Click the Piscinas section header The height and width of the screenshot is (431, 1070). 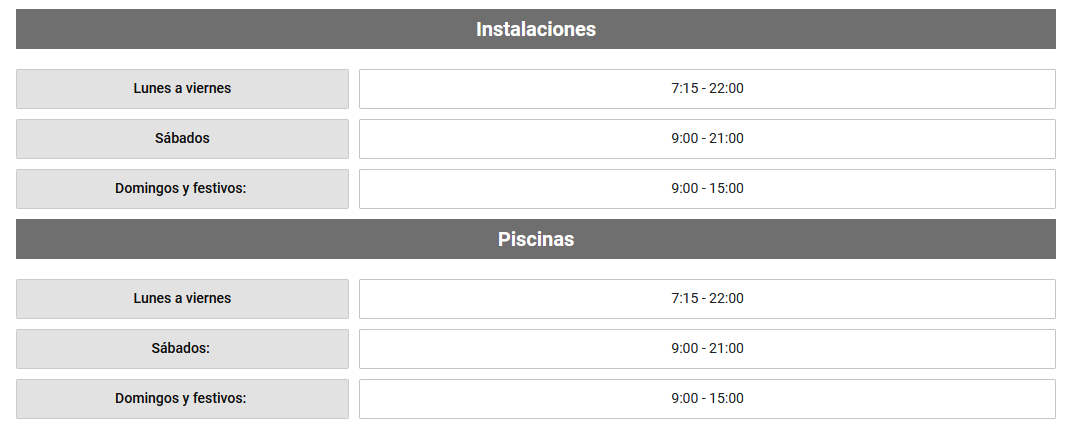[536, 239]
